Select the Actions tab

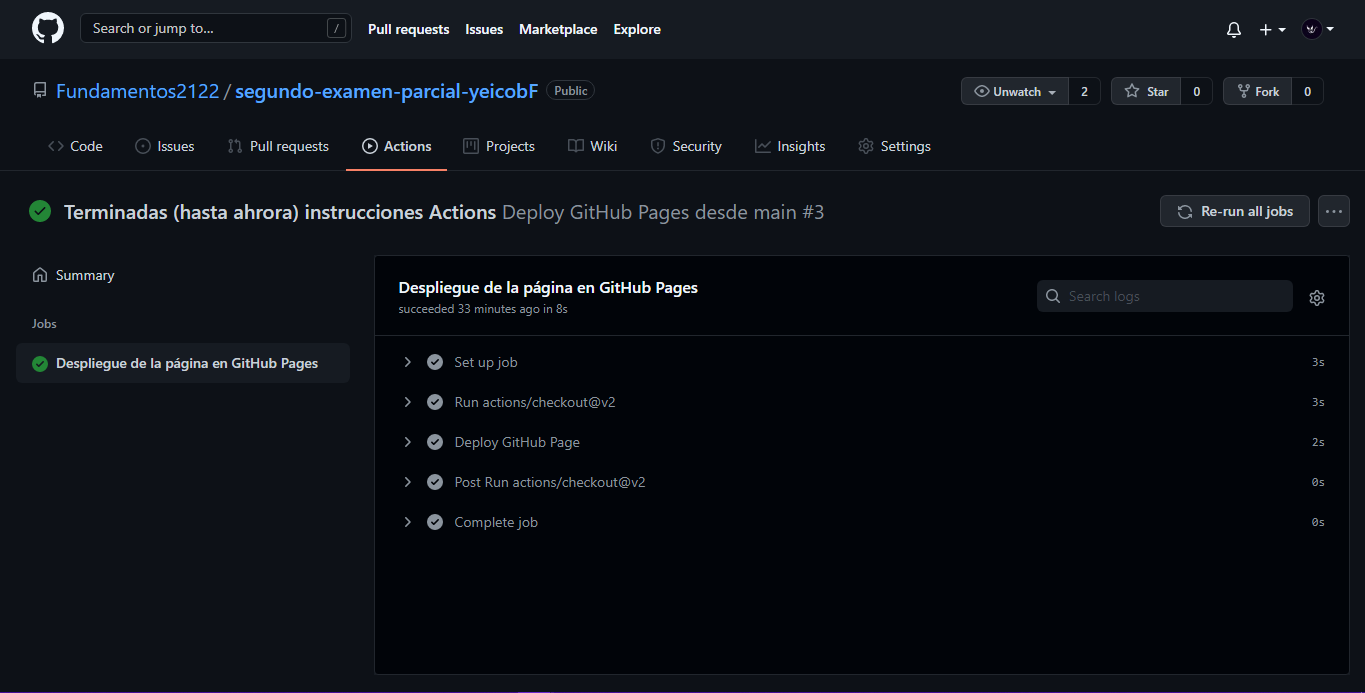tap(397, 146)
